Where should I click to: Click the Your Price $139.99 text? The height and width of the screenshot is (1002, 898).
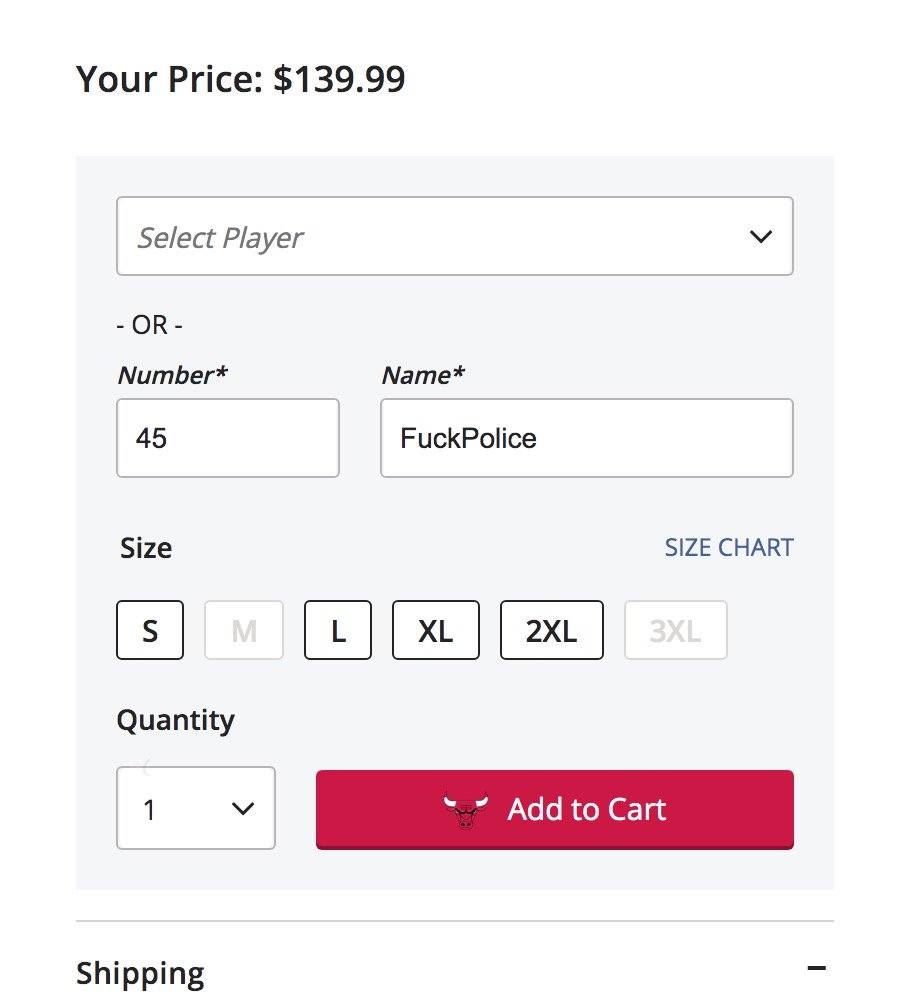click(x=241, y=79)
